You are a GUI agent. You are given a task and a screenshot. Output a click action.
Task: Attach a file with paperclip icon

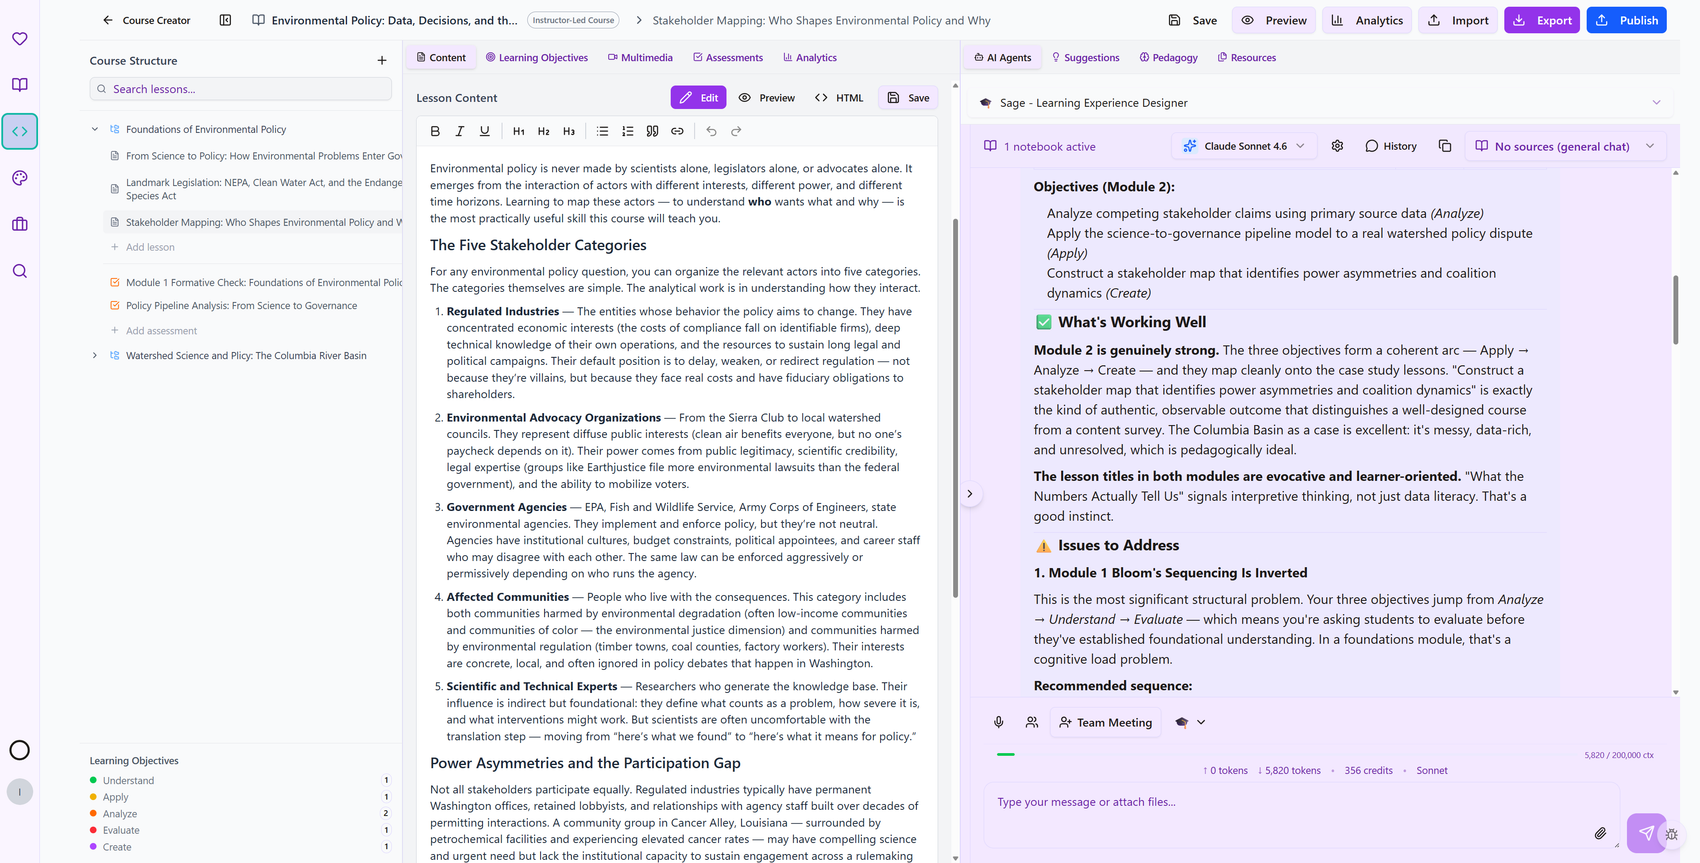(1600, 833)
